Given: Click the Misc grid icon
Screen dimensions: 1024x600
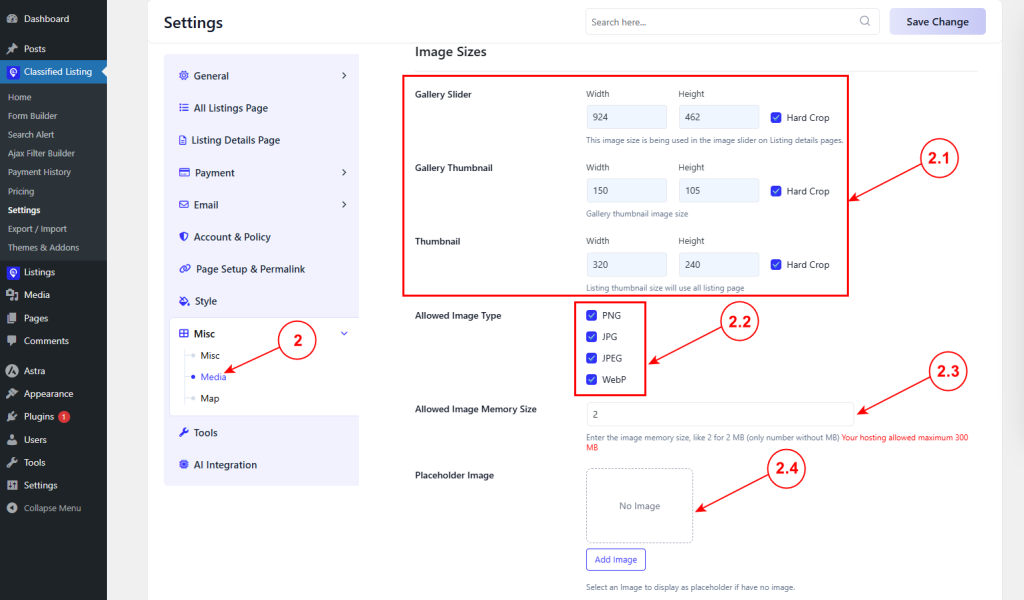Looking at the screenshot, I should pyautogui.click(x=184, y=333).
